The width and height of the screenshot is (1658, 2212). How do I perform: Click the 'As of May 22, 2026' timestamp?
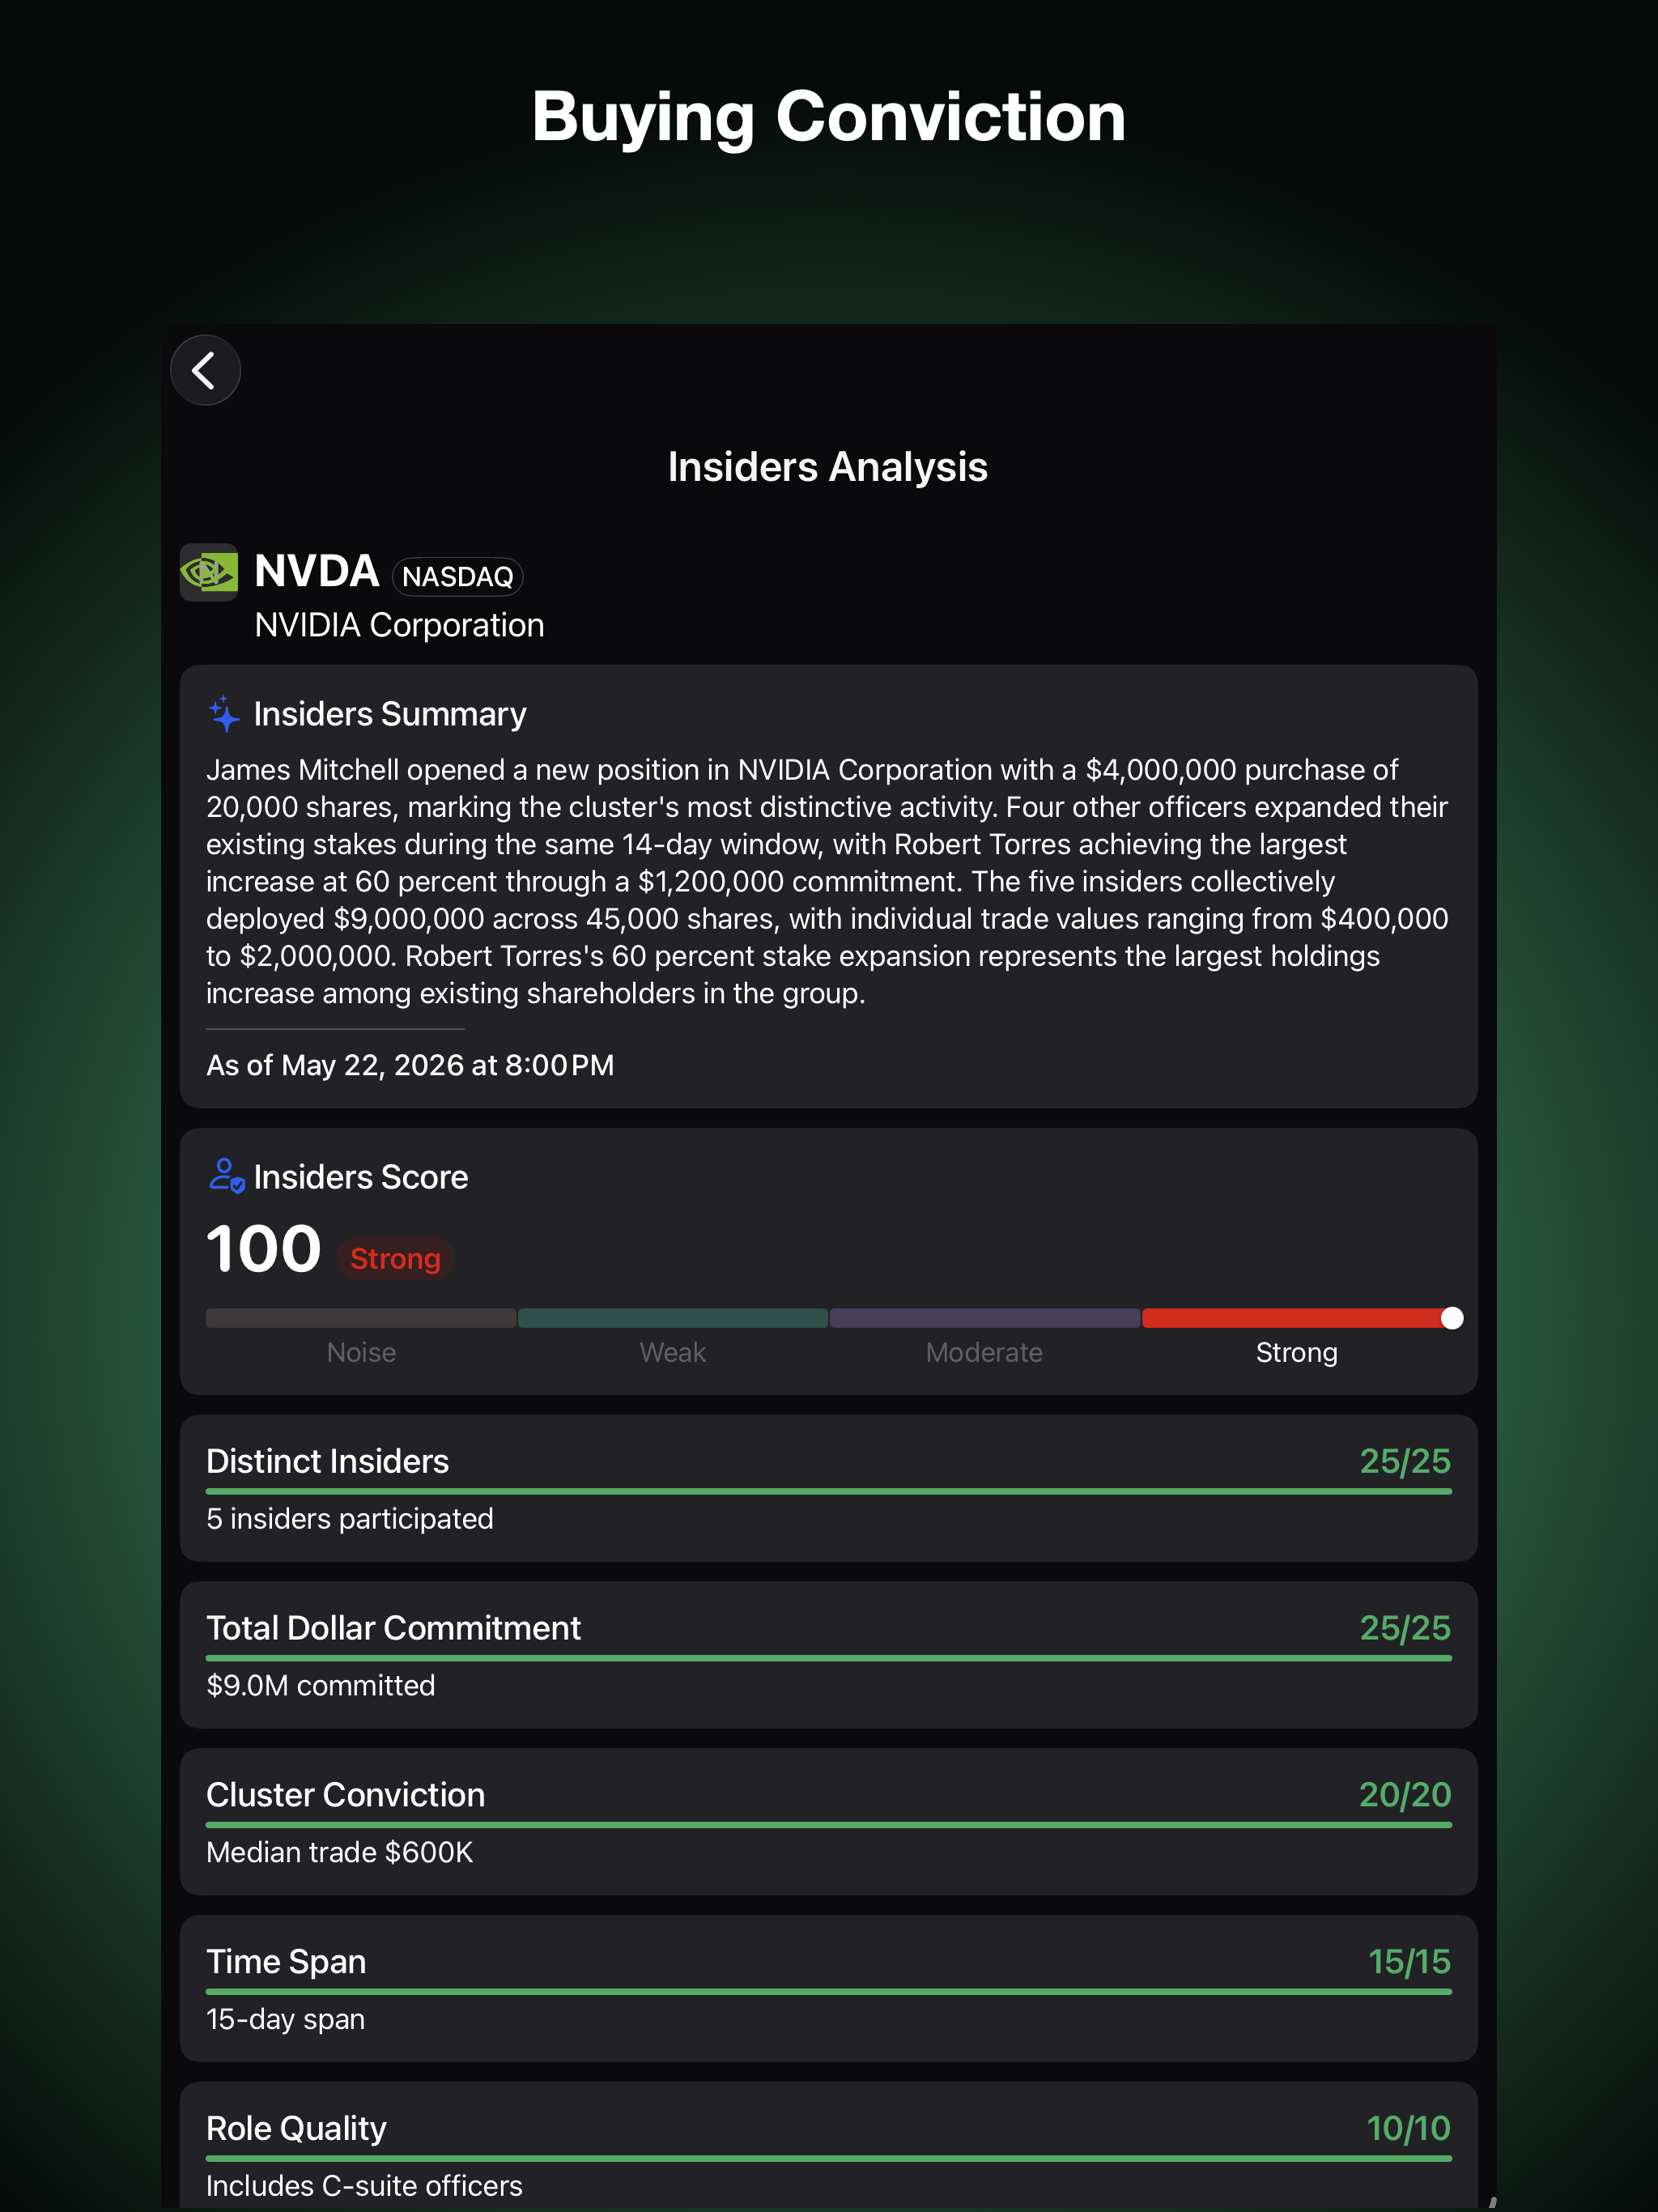[410, 1065]
